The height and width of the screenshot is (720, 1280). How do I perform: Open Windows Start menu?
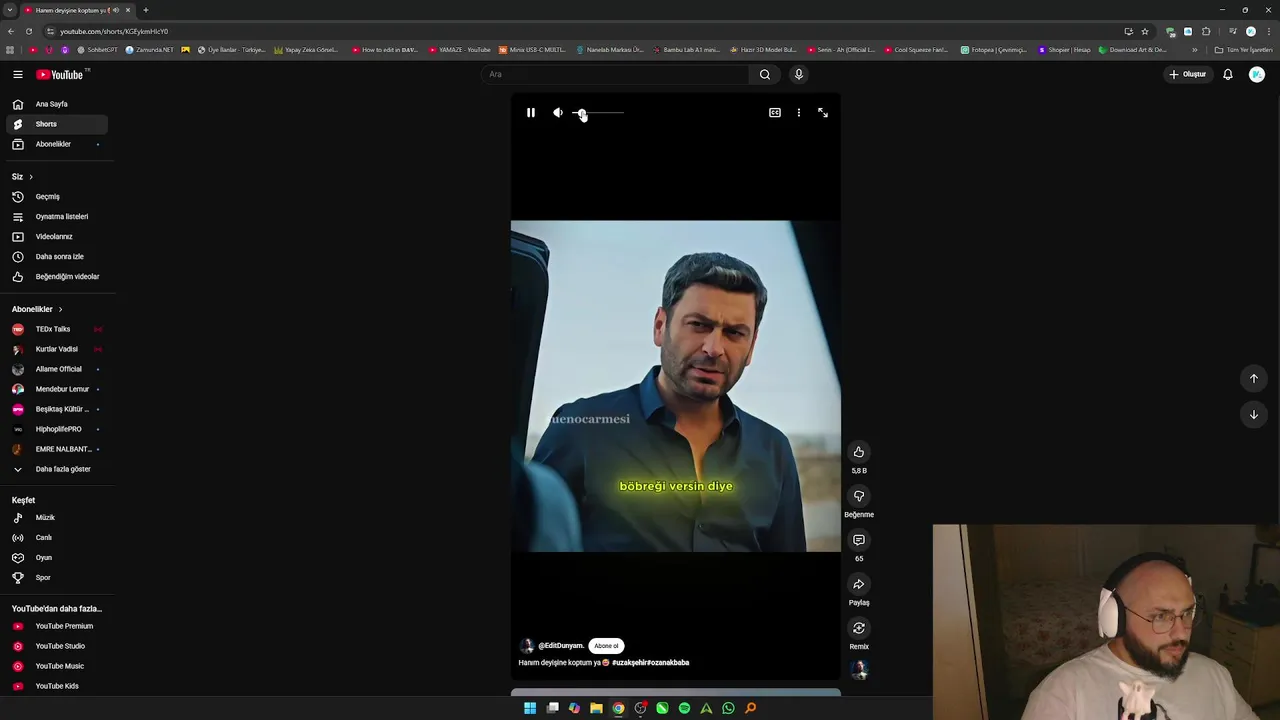pyautogui.click(x=530, y=708)
